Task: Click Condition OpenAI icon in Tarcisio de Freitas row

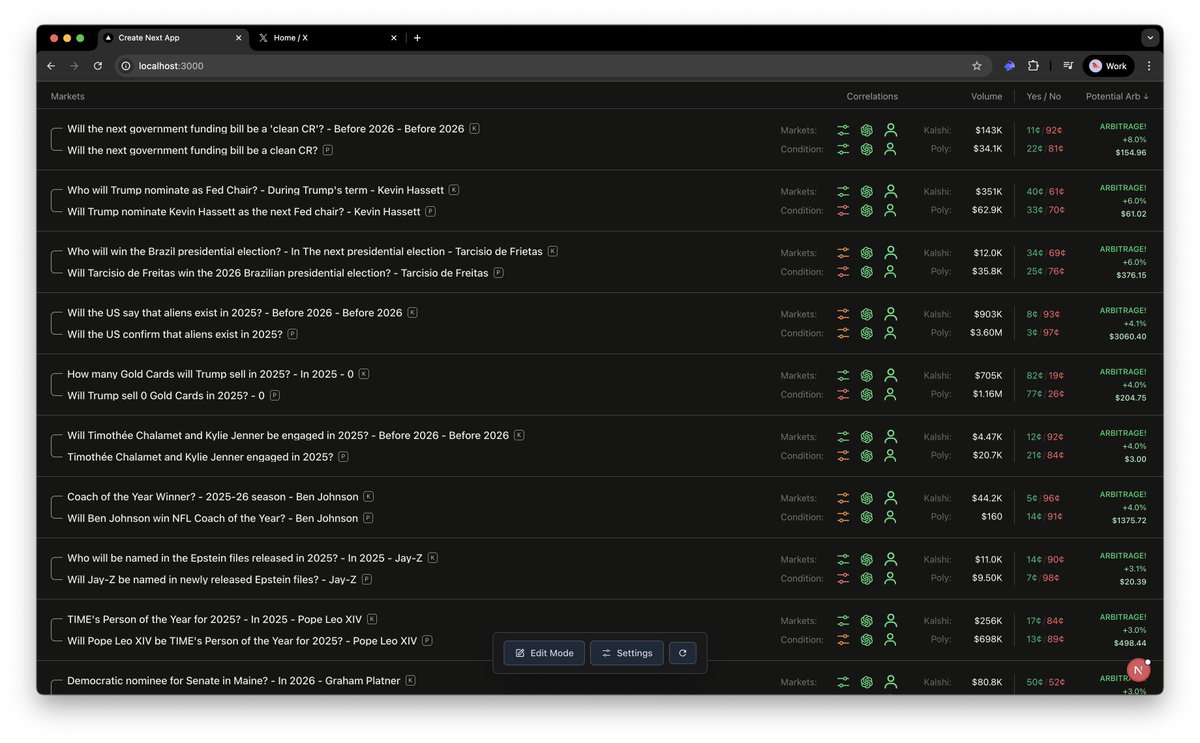Action: point(867,272)
